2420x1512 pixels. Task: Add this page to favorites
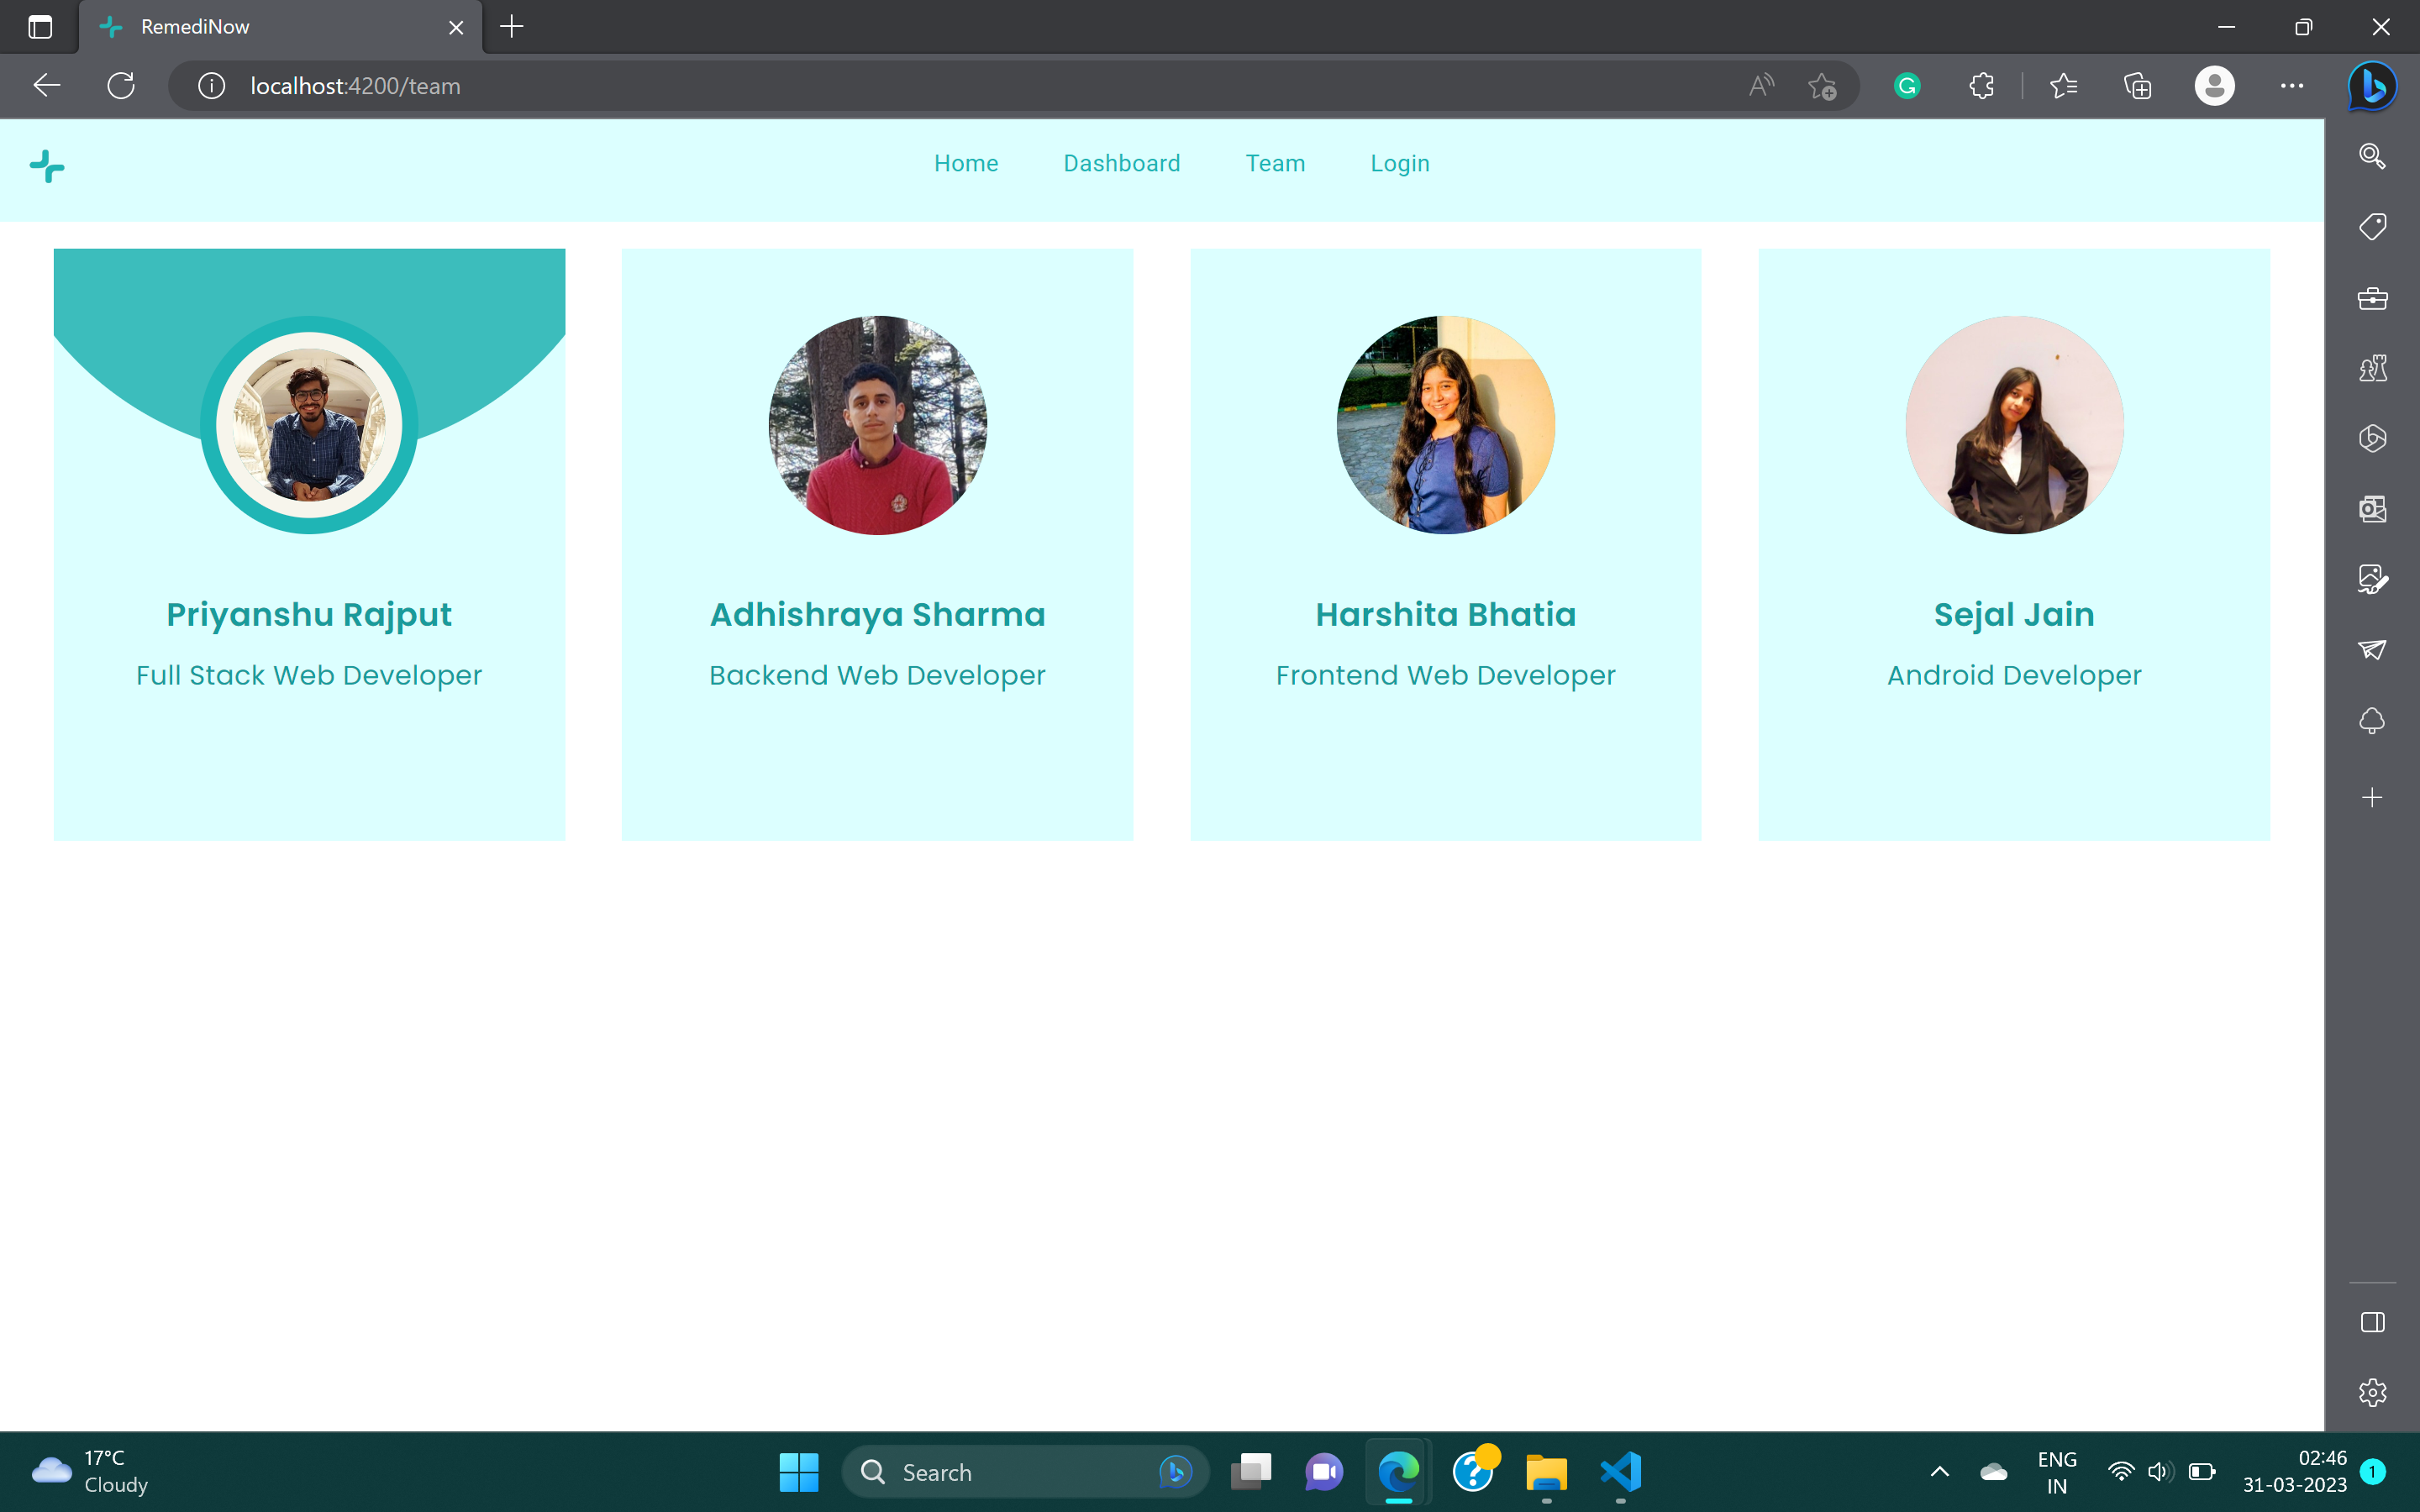click(1822, 86)
